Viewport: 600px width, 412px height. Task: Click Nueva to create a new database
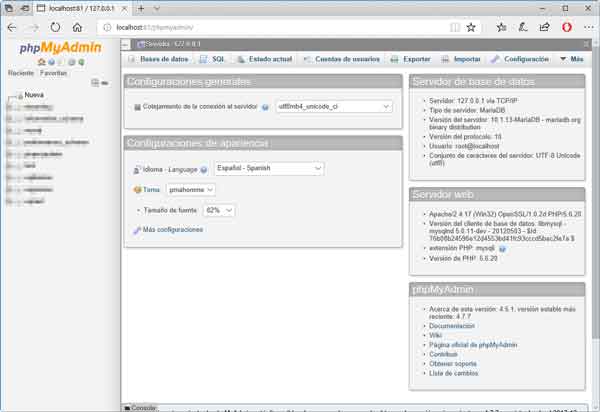click(x=34, y=95)
